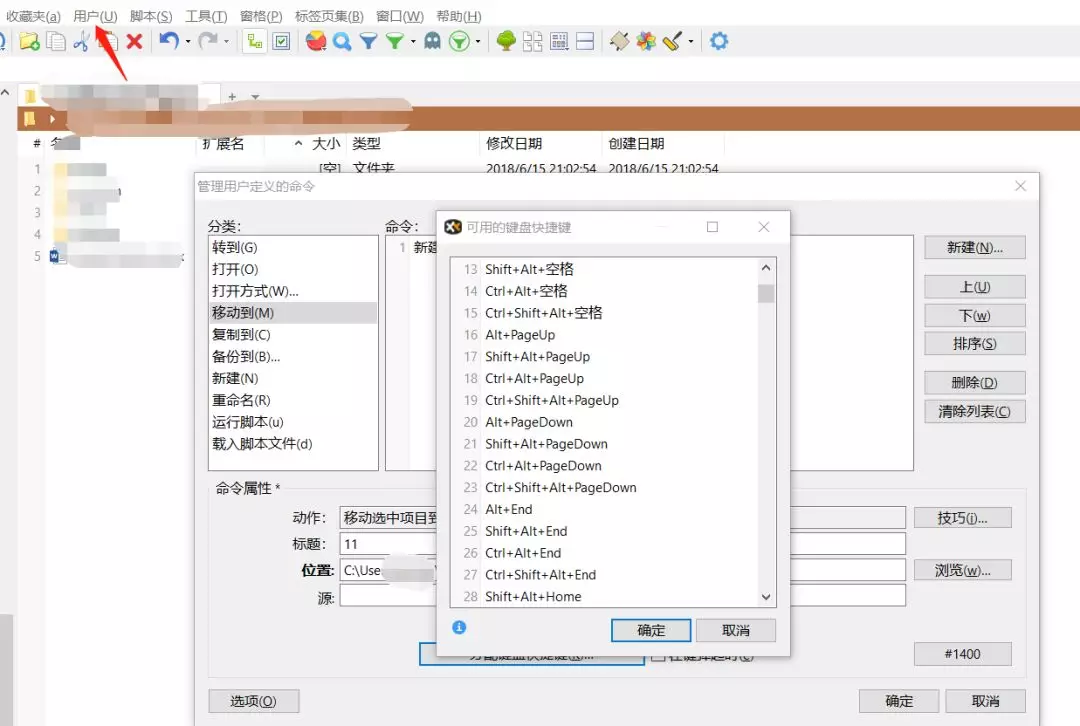Click the green funnel visual filter icon
This screenshot has height=726, width=1080.
(x=395, y=41)
